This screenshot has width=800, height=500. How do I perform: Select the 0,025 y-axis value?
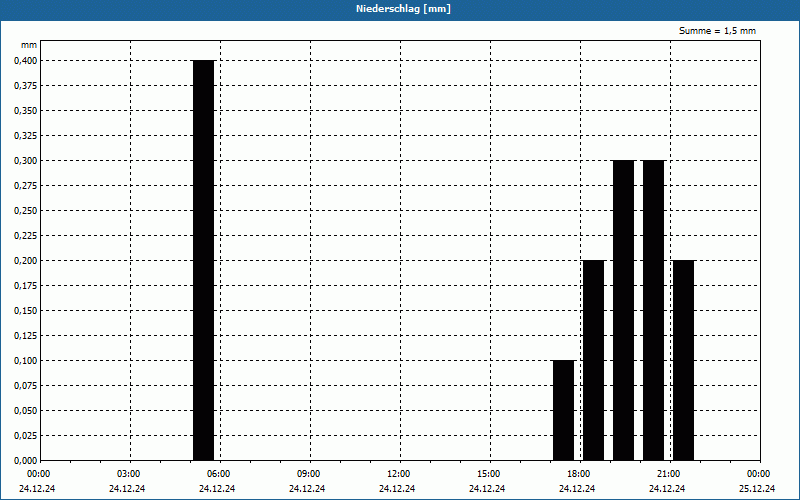[26, 436]
